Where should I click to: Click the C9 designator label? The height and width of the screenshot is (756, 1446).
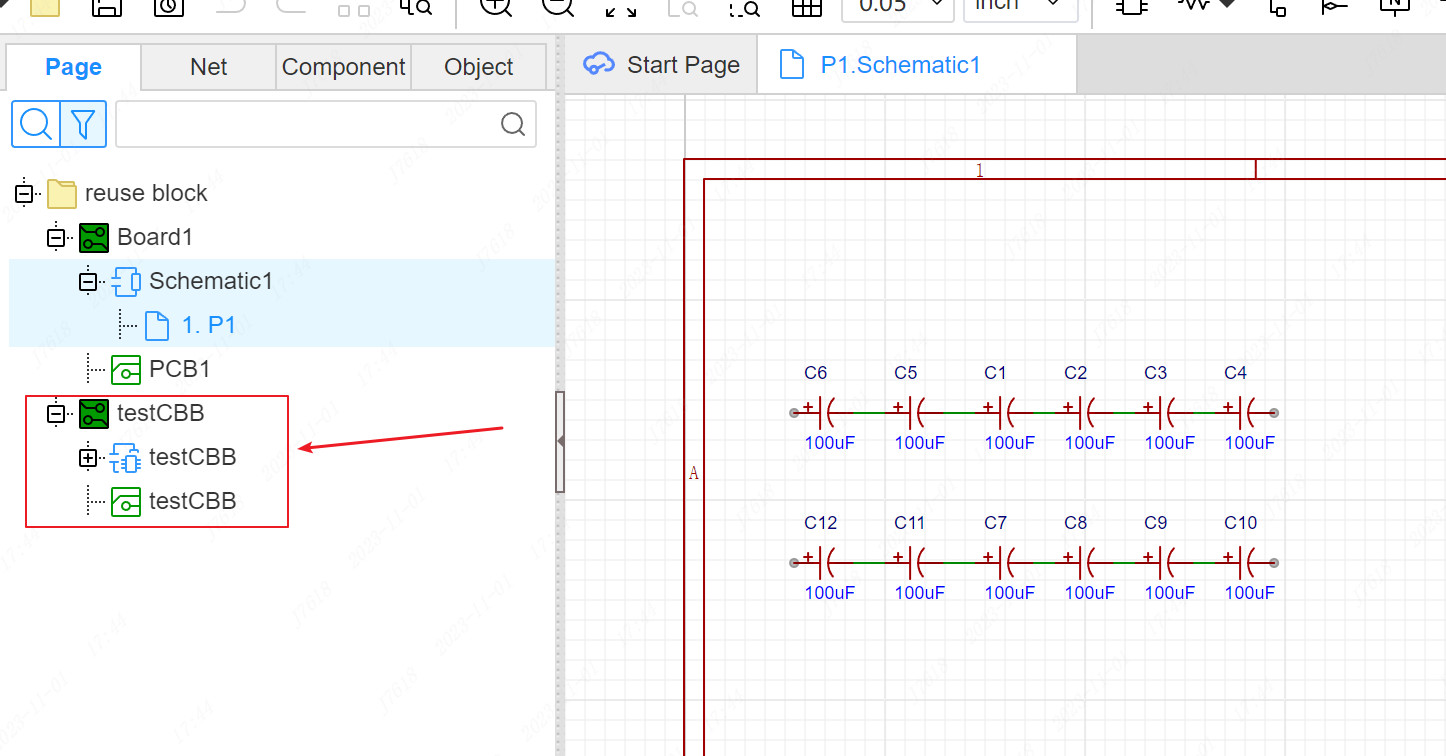pos(1156,523)
